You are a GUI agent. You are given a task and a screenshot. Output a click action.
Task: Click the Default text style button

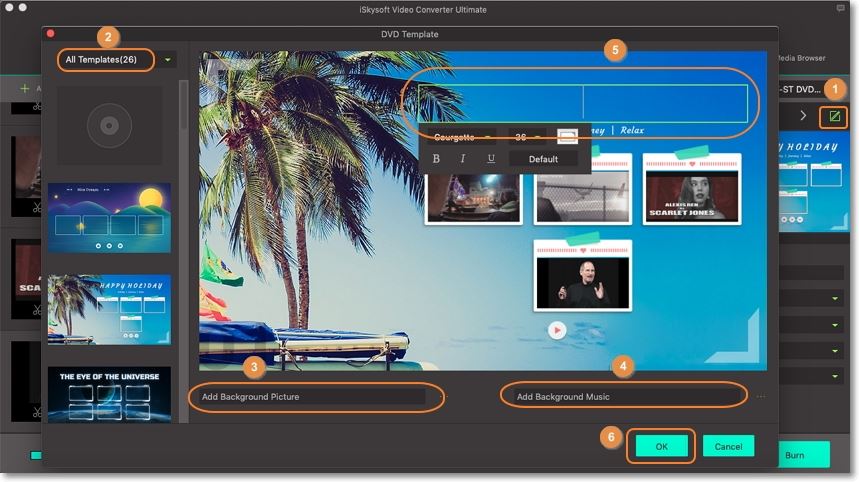coord(543,159)
